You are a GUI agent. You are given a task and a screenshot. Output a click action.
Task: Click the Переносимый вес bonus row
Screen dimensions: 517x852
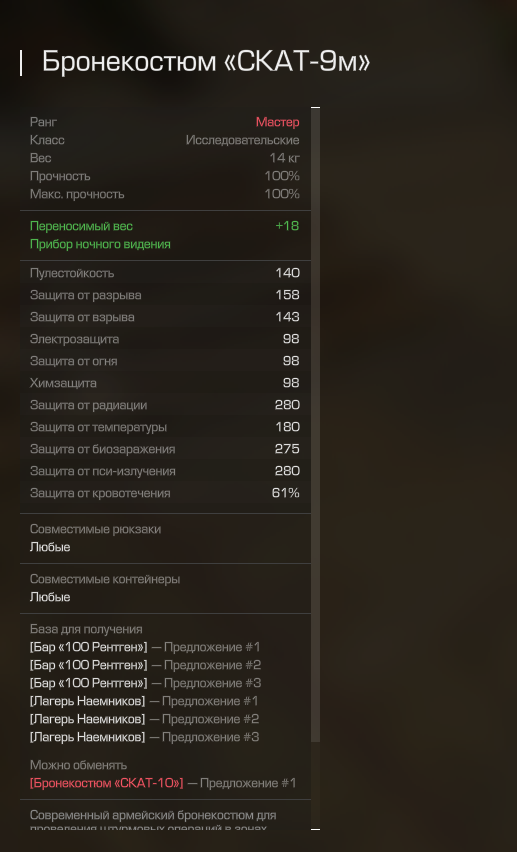165,226
